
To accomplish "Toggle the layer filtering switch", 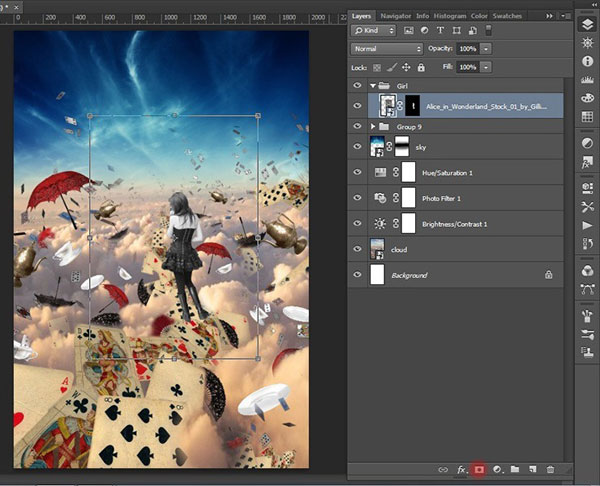I will (x=488, y=31).
